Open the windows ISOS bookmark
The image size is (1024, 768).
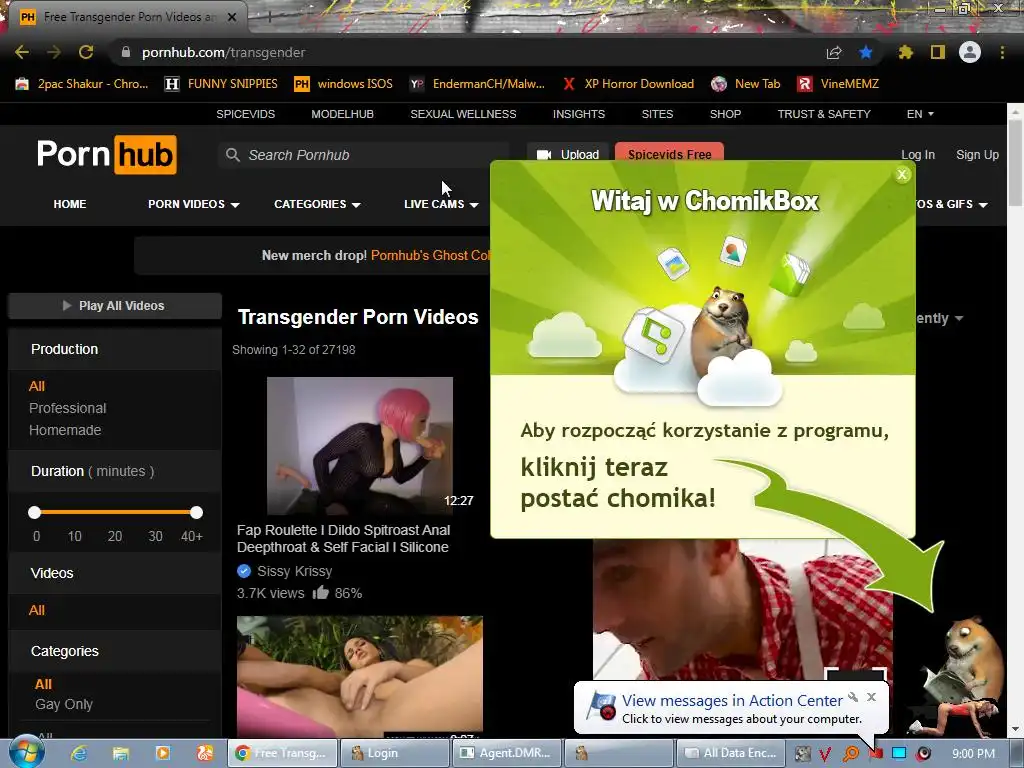tap(344, 84)
